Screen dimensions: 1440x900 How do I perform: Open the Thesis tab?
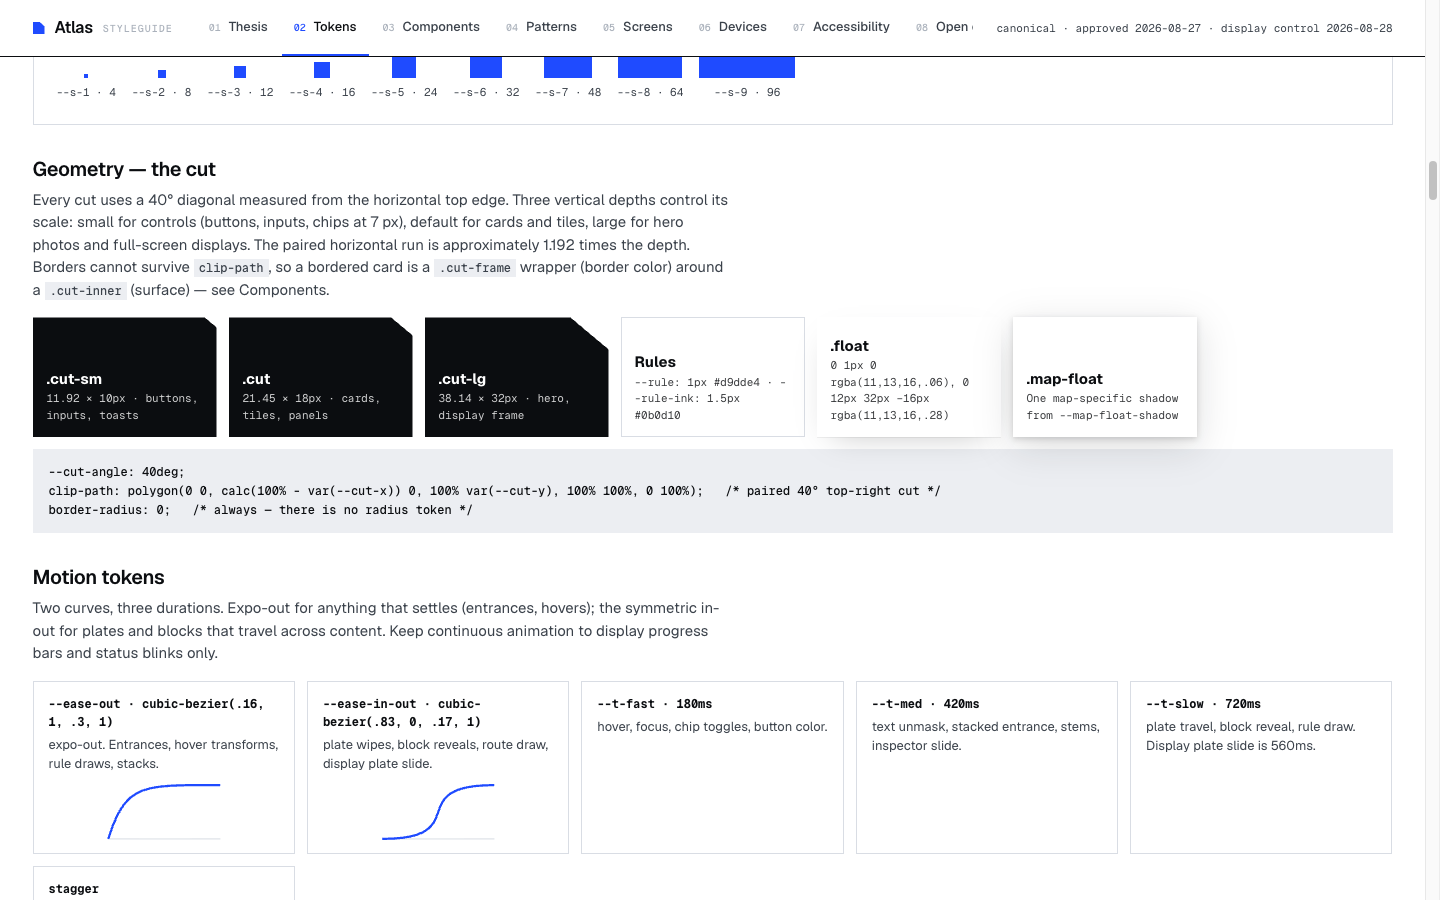click(x=238, y=27)
